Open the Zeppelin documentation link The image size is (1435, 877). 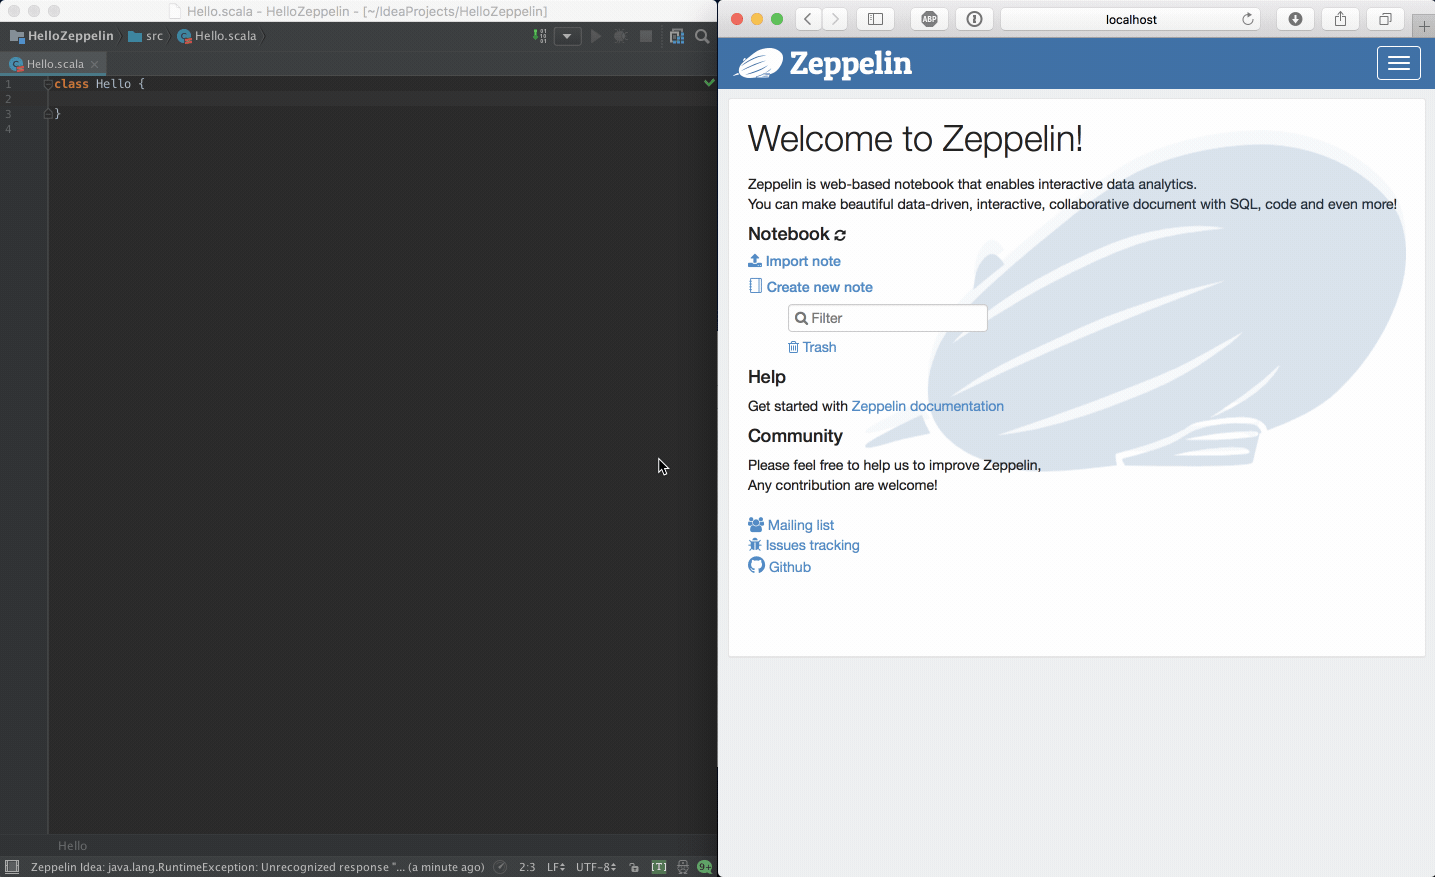pyautogui.click(x=928, y=406)
